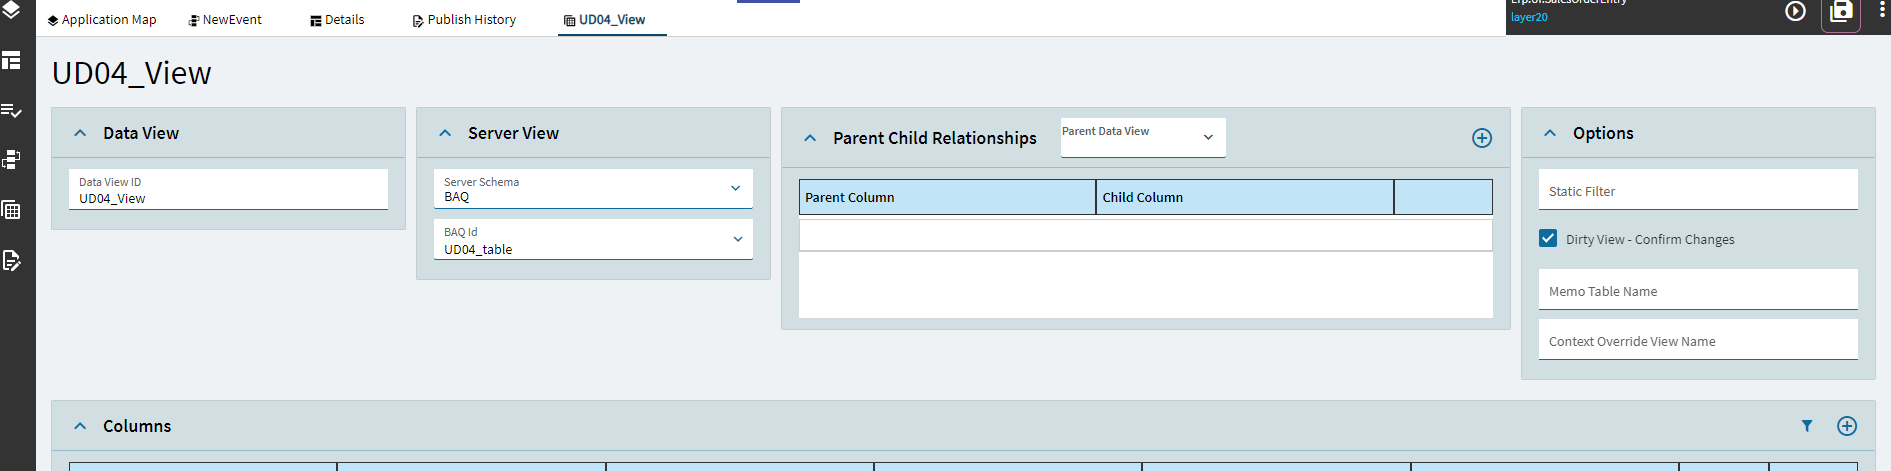
Task: Click the layer20 link
Action: [x=1529, y=17]
